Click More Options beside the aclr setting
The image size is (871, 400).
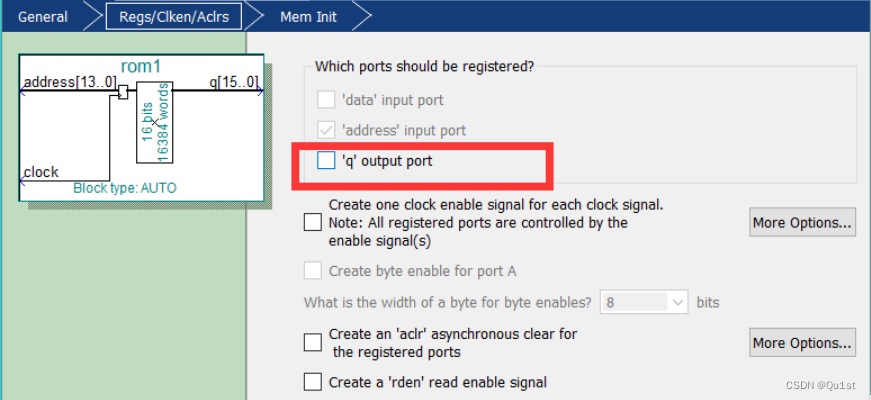coord(802,343)
